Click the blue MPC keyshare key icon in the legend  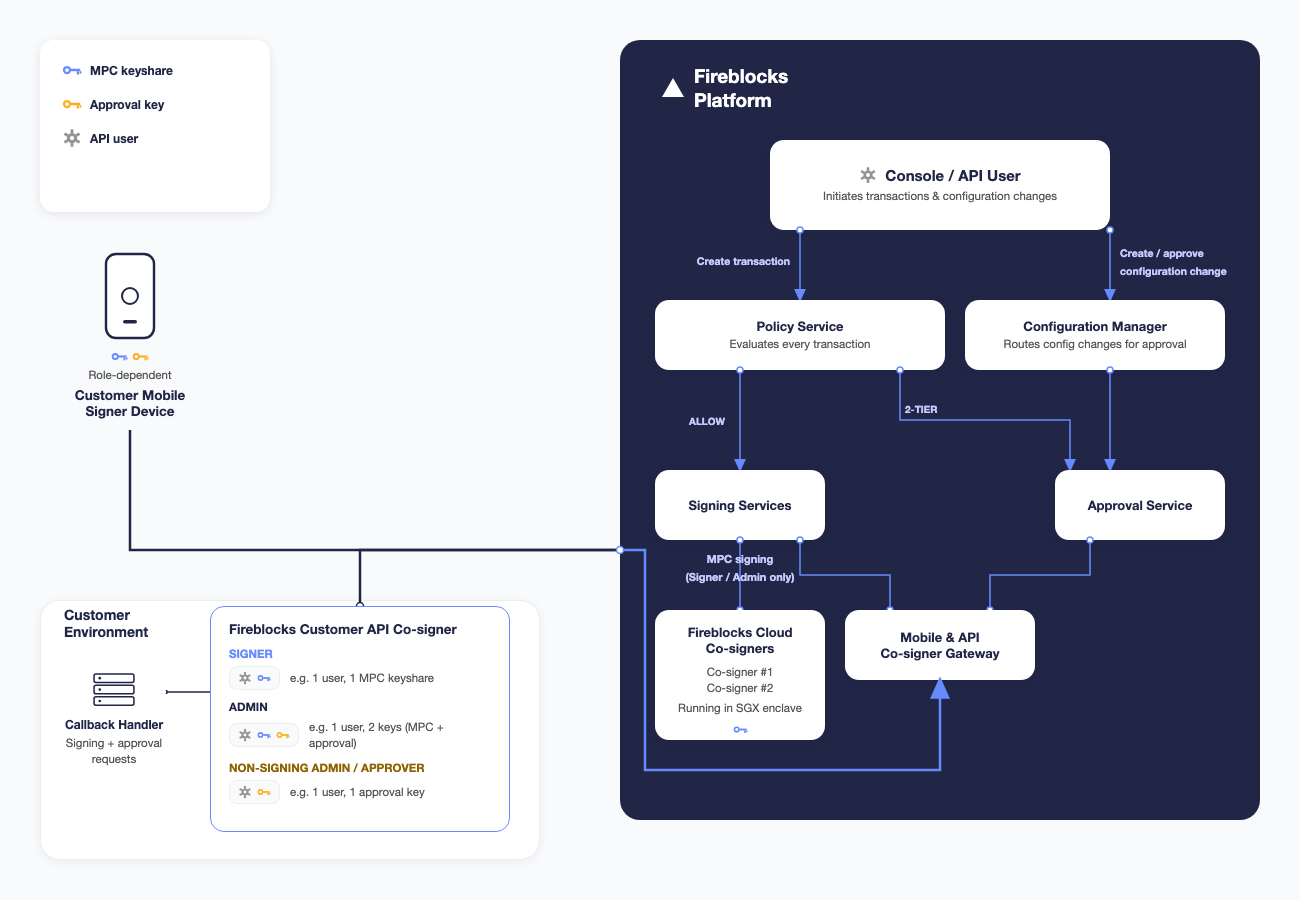point(71,71)
